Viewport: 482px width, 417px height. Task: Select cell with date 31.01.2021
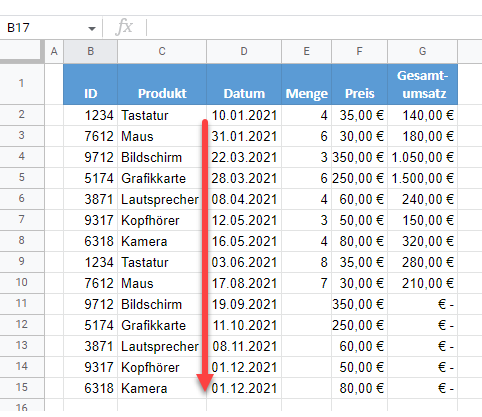244,136
